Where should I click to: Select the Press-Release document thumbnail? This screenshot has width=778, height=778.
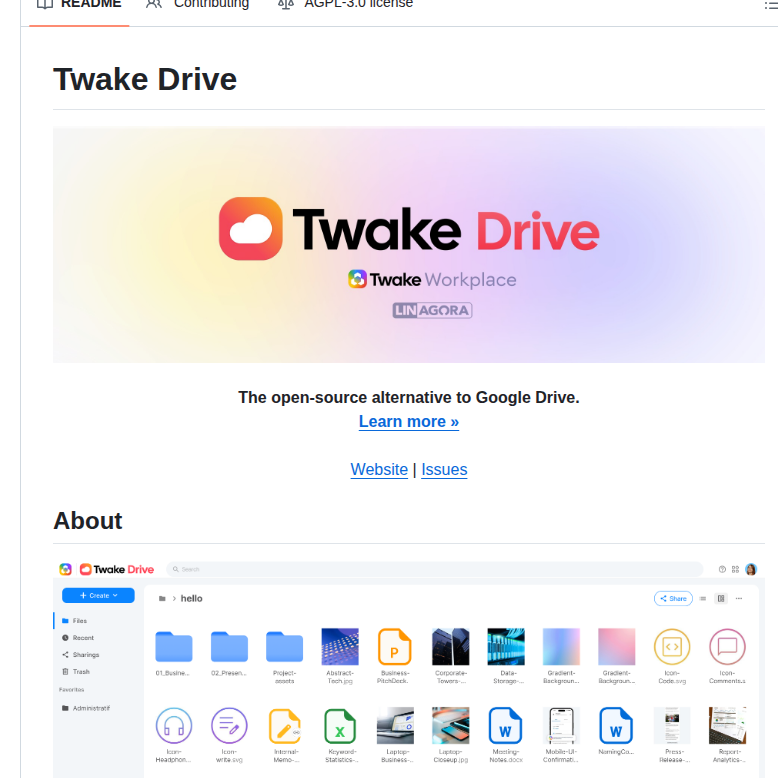click(672, 725)
